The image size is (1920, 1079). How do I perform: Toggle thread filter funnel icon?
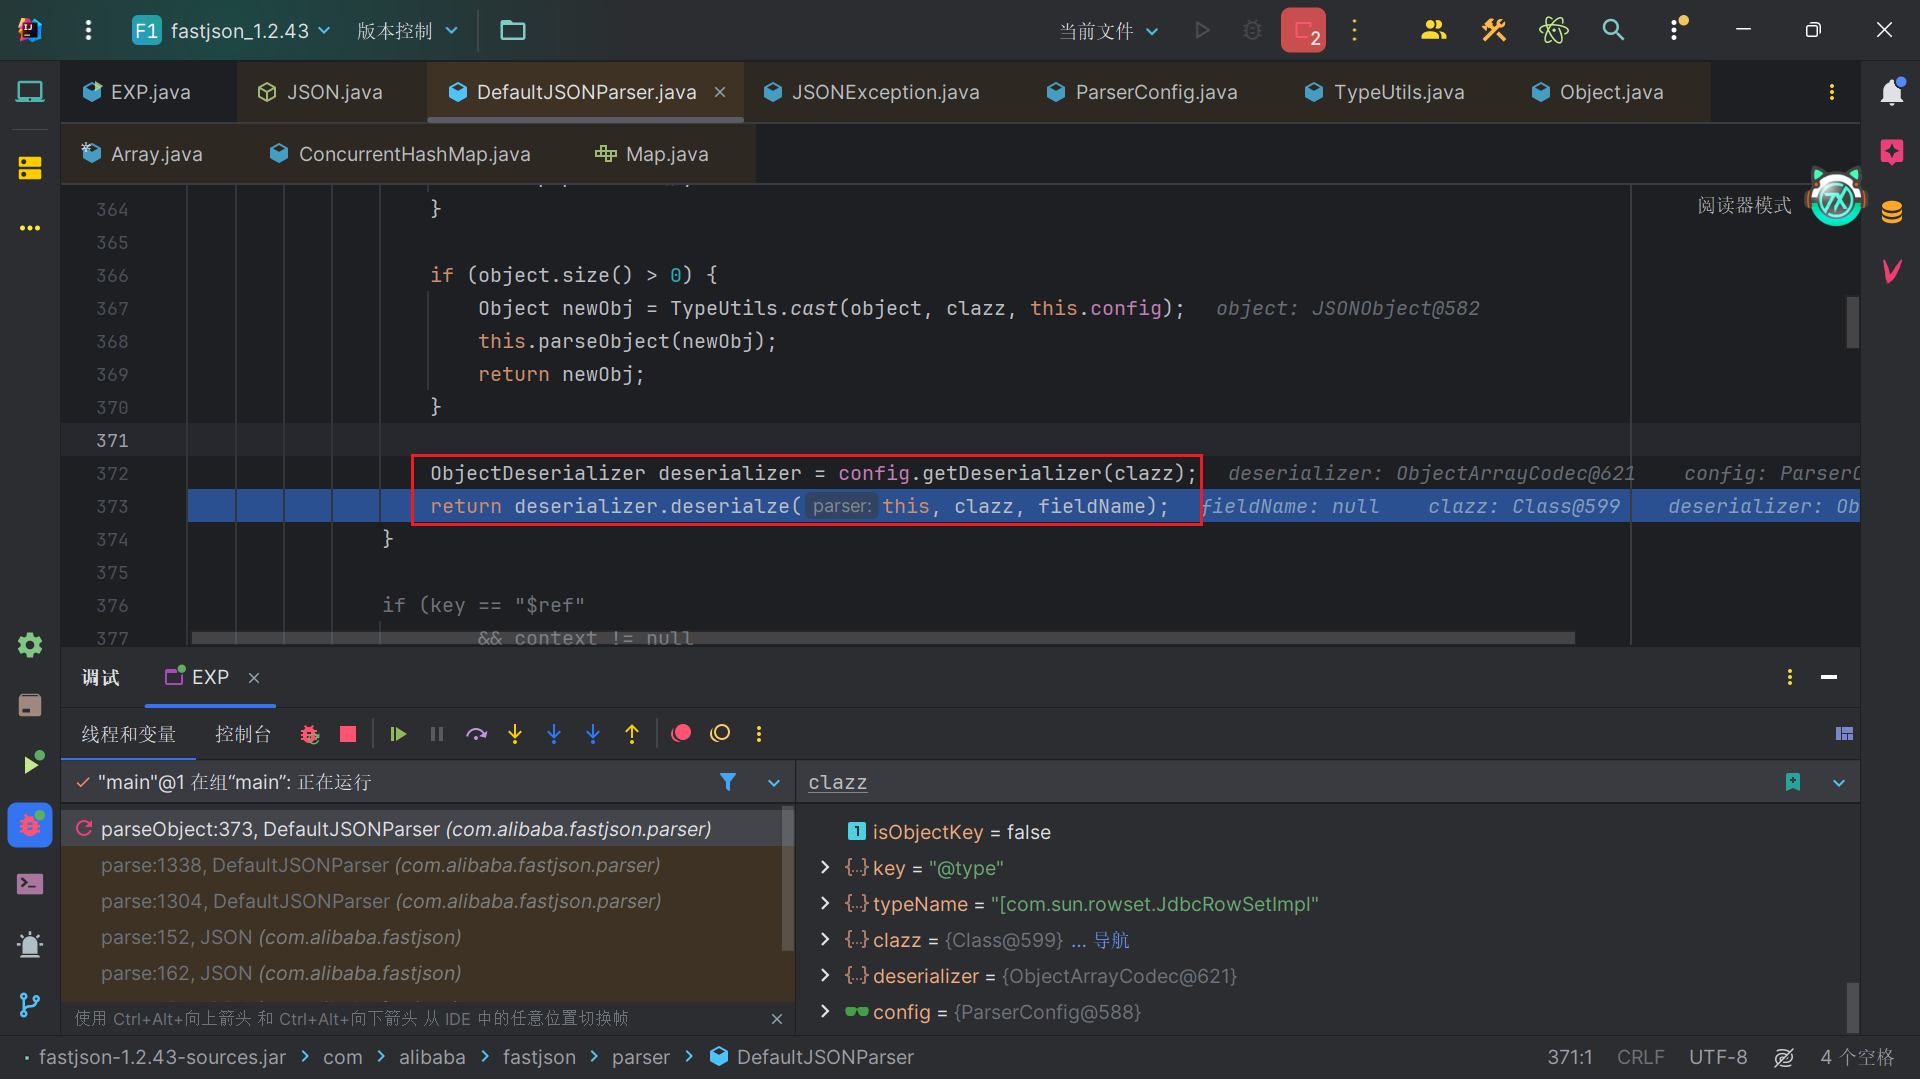pos(728,782)
